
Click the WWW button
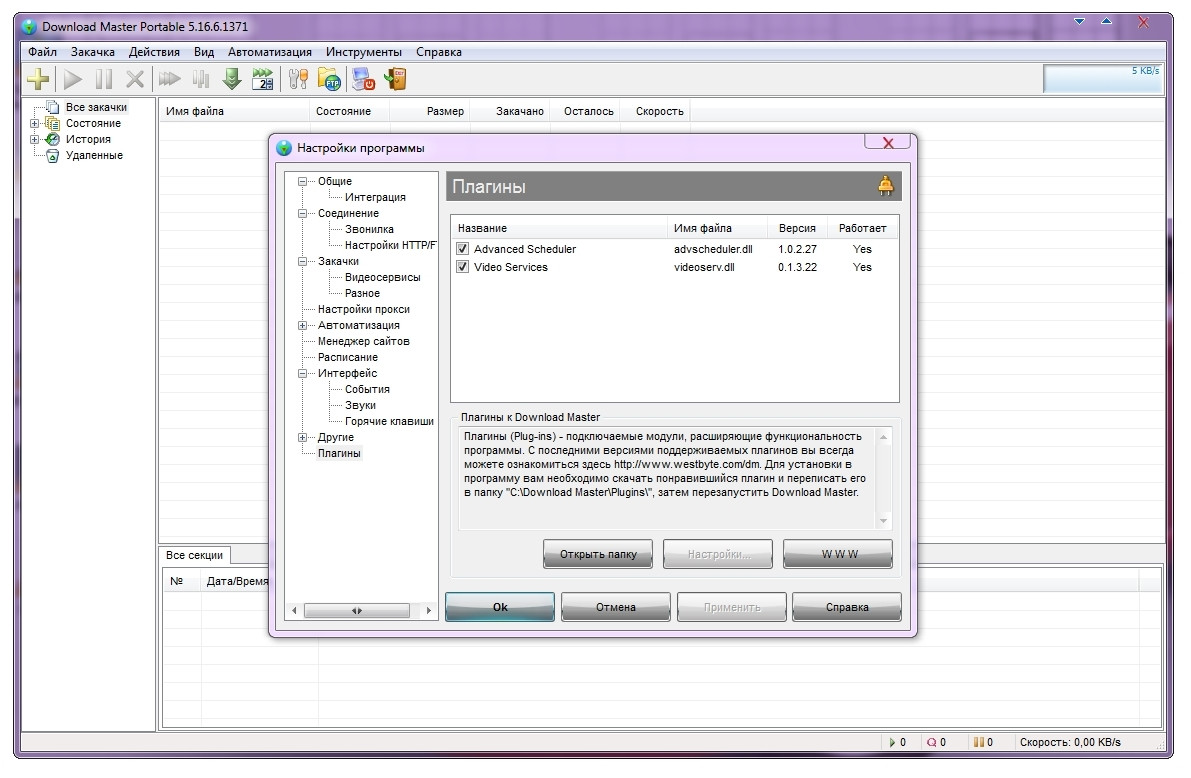tap(838, 555)
